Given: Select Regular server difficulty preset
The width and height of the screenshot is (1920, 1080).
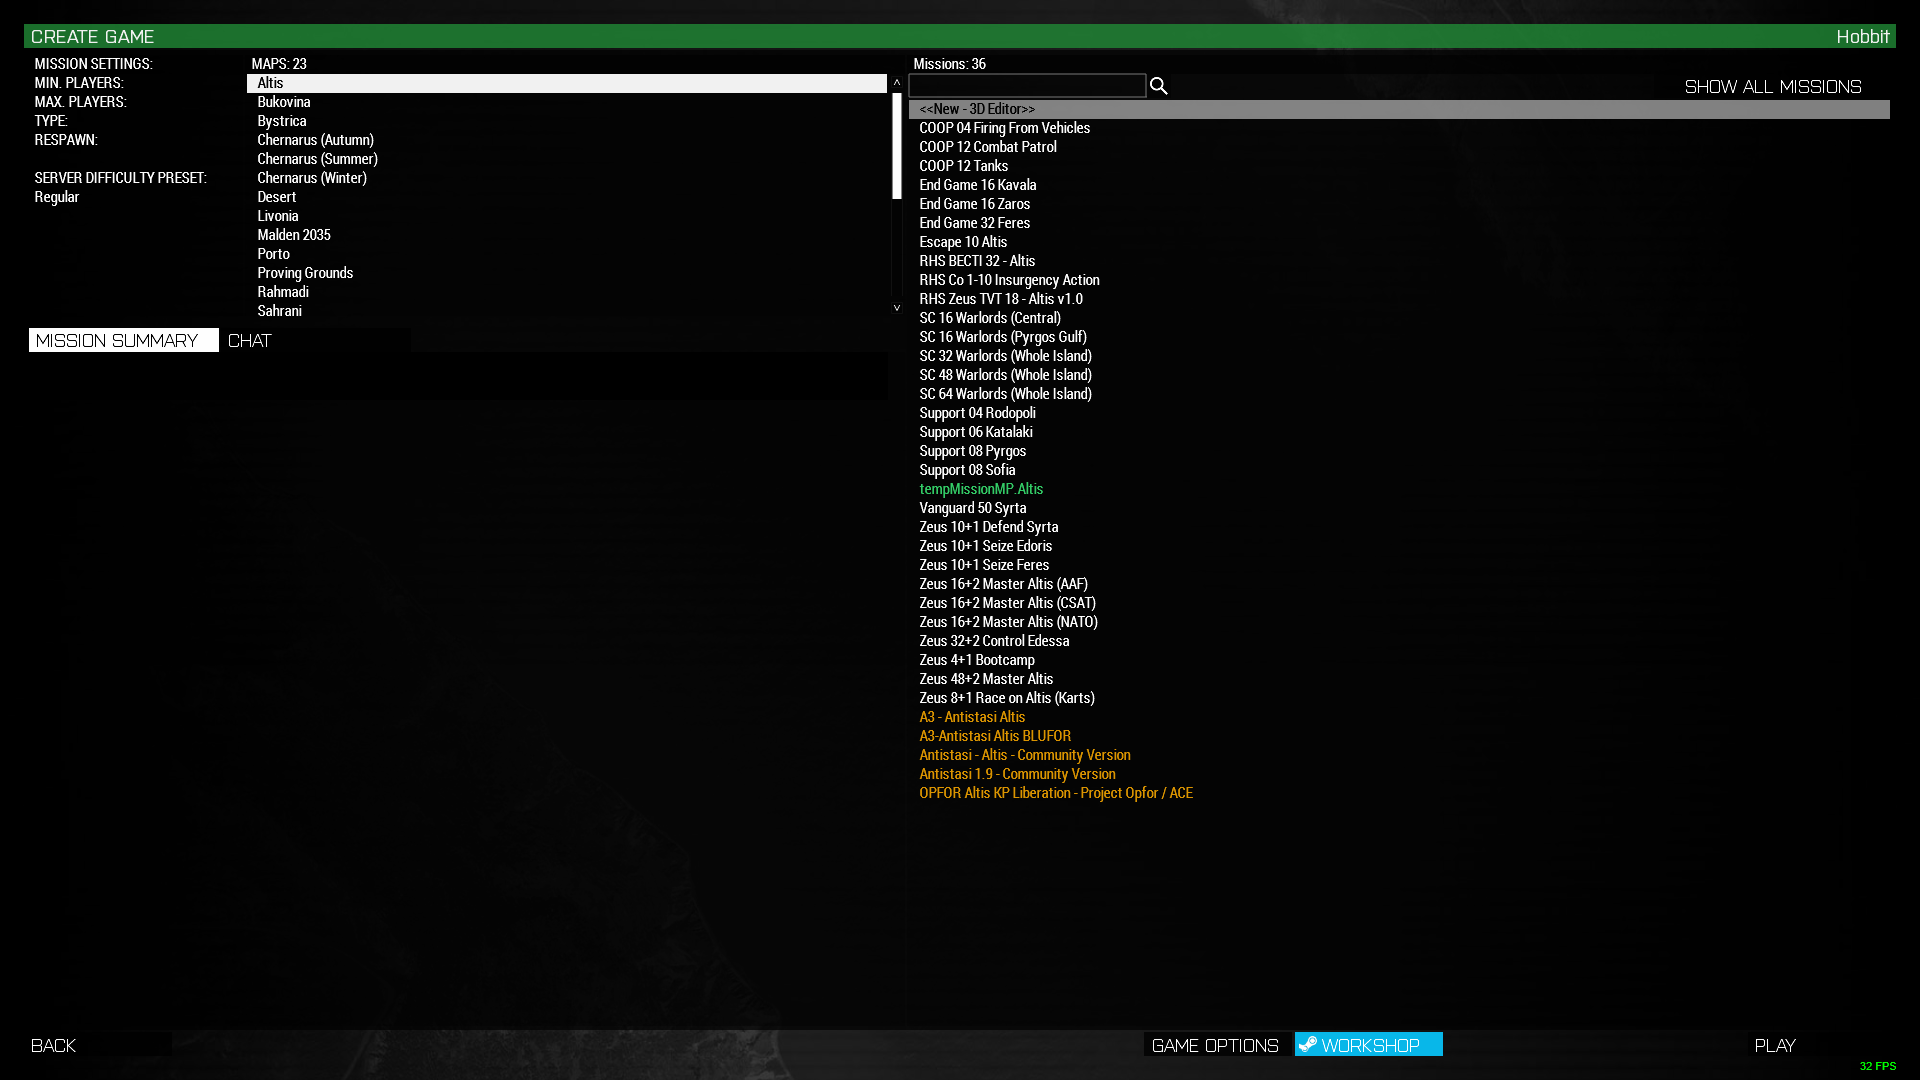Looking at the screenshot, I should click(x=57, y=197).
